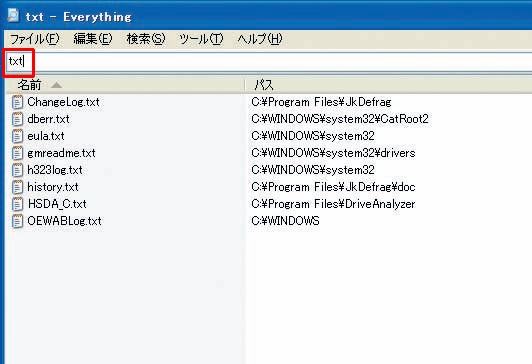This screenshot has width=532, height=364.
Task: Click the OEWABLog.txt file name
Action: pyautogui.click(x=64, y=221)
